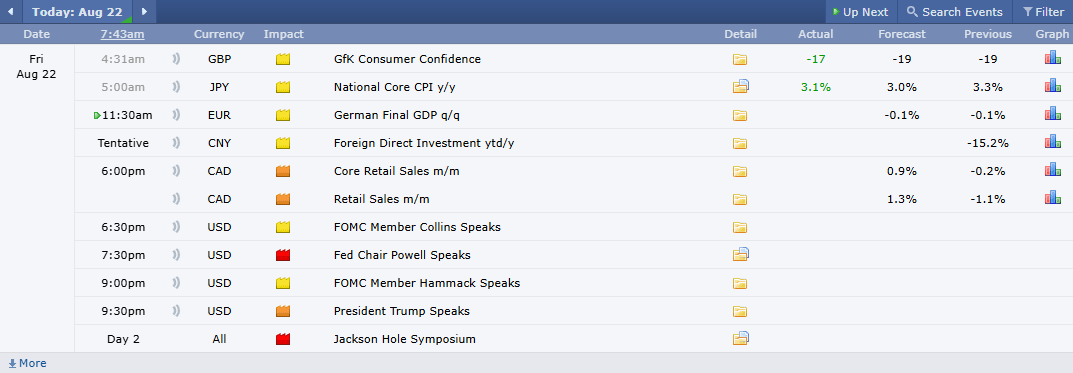Open detail folder for Fed Chair Powell Speaks
This screenshot has height=373, width=1073.
[740, 255]
